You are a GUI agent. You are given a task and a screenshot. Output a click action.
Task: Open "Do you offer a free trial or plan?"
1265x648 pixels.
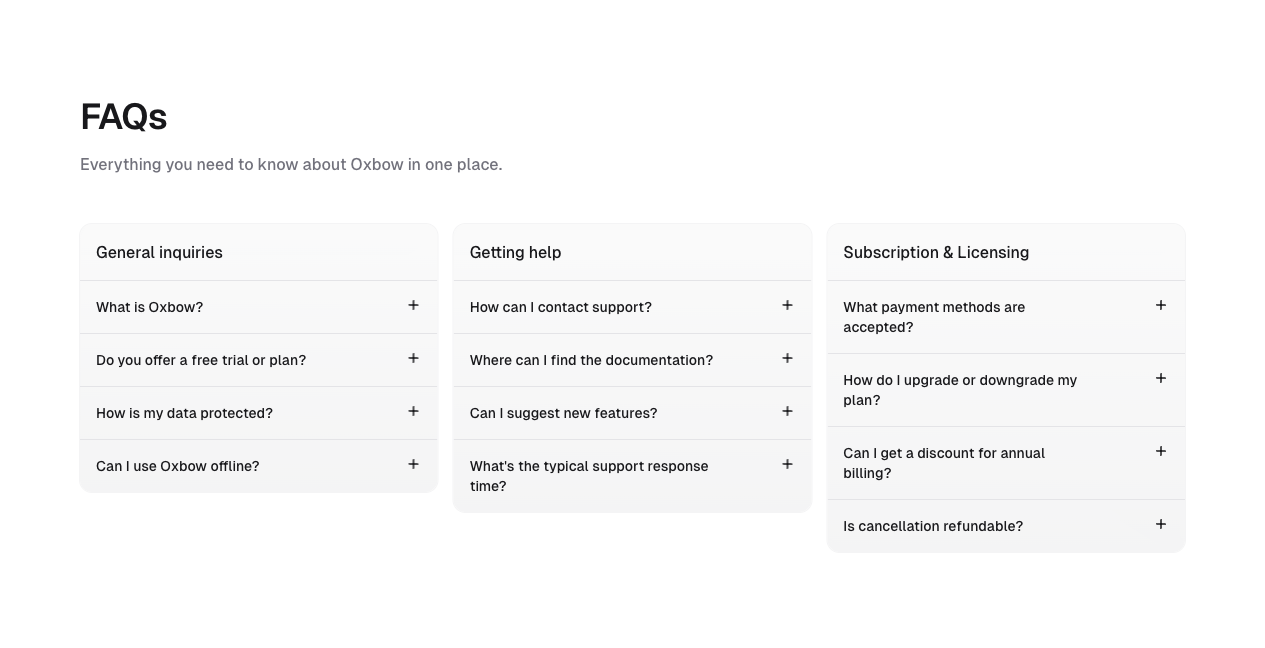pyautogui.click(x=201, y=360)
